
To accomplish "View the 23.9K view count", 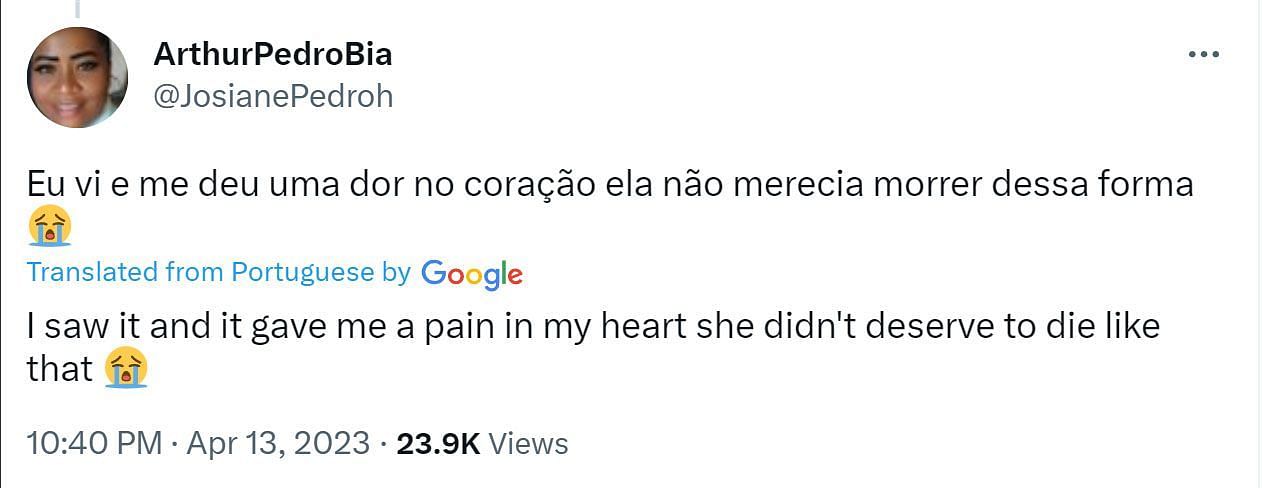I will click(x=438, y=443).
